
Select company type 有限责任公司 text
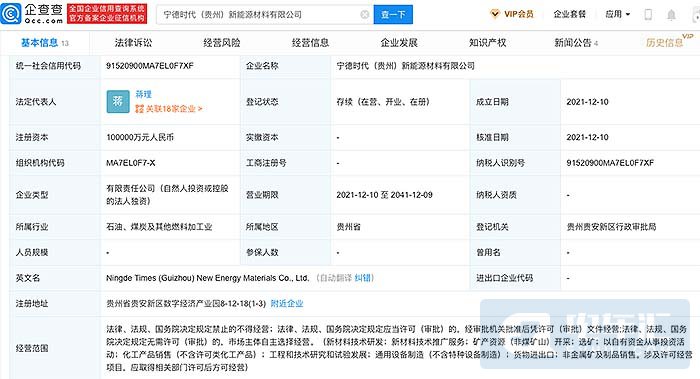tap(167, 195)
